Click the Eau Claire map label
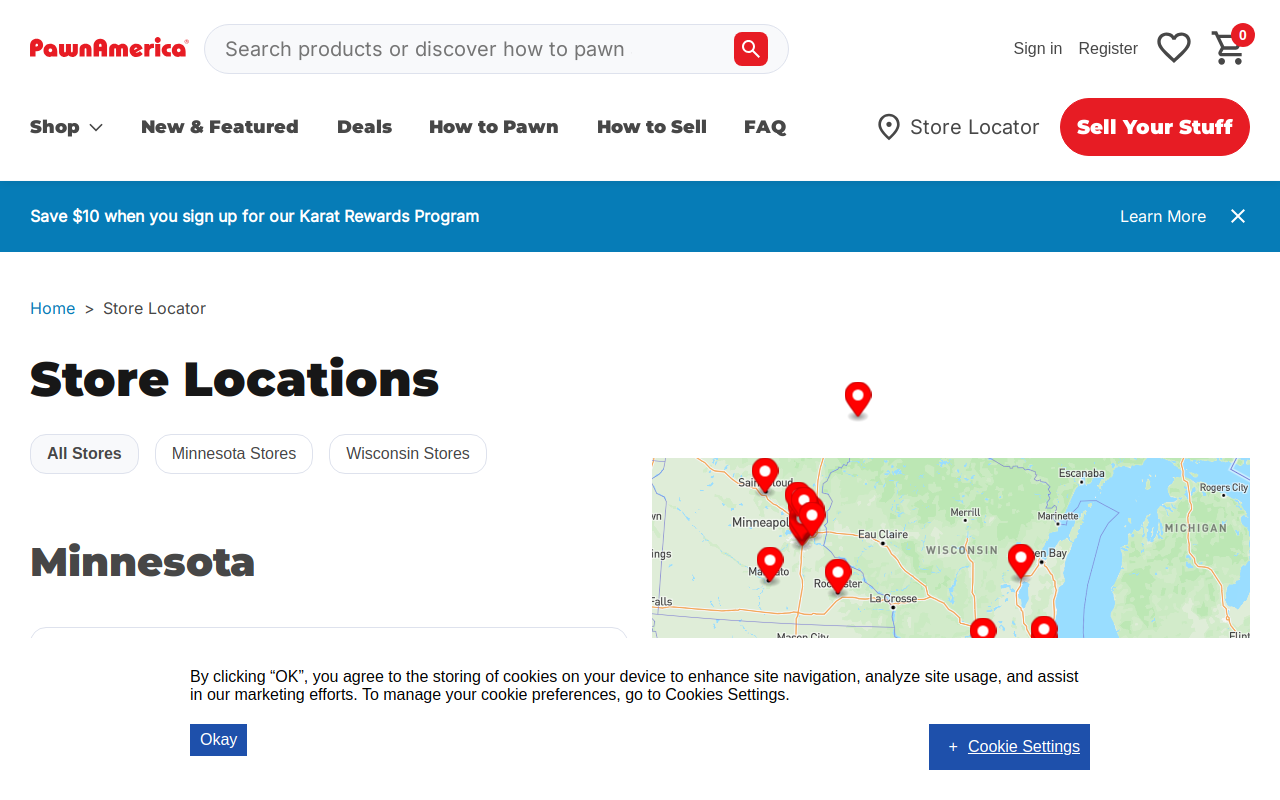 [x=883, y=534]
